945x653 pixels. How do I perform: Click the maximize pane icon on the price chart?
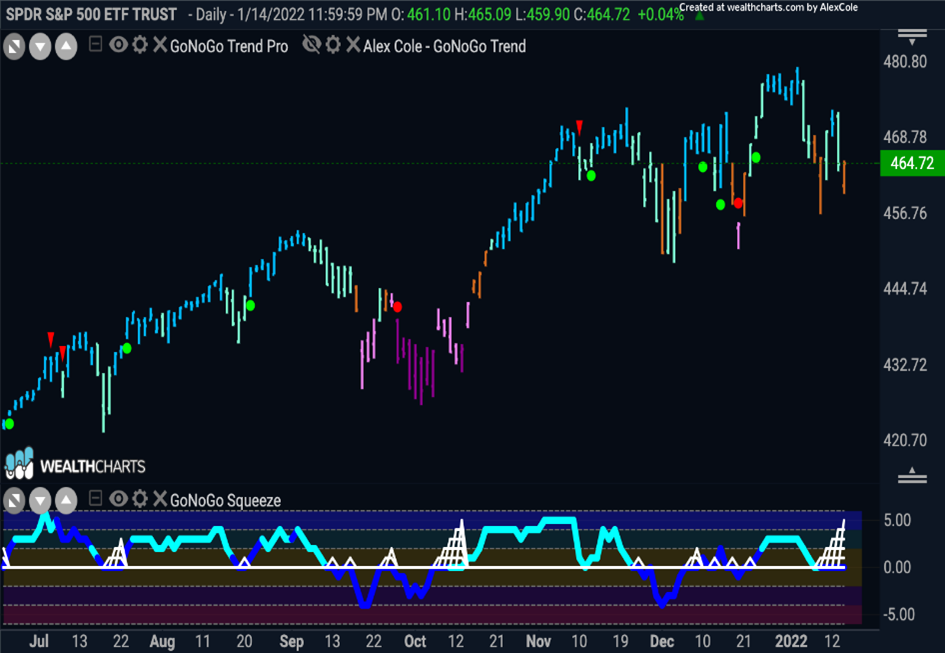click(14, 46)
